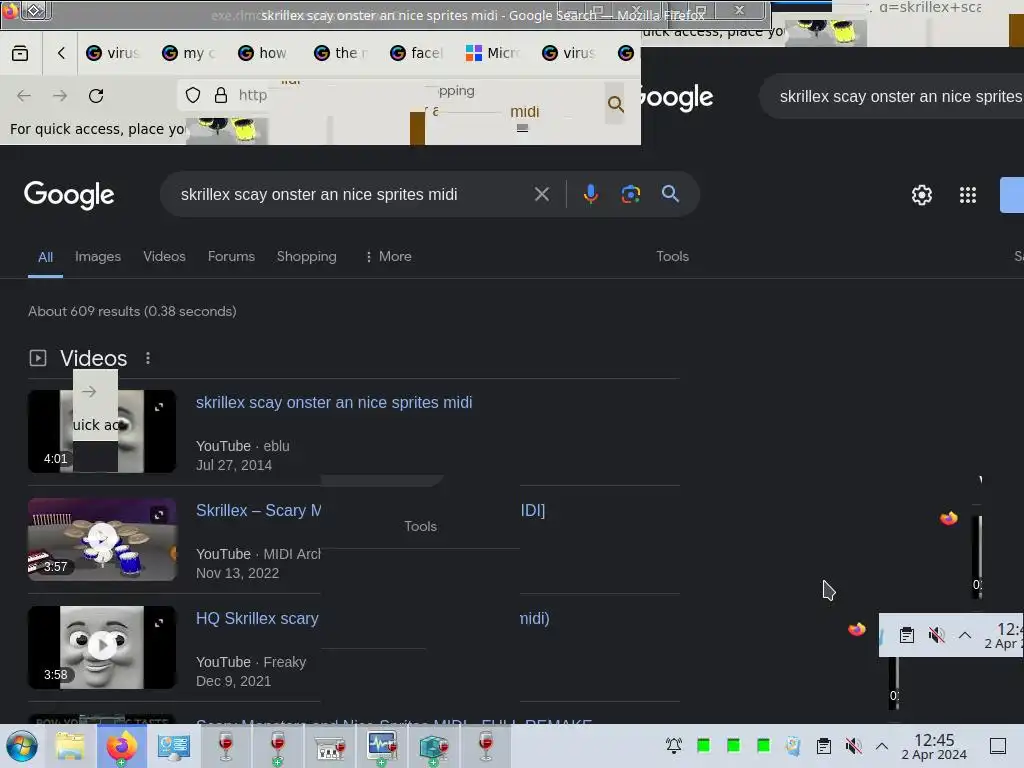Click the pin-on-all-desktops titlebar icon
Image resolution: width=1024 pixels, height=768 pixels.
(x=35, y=10)
